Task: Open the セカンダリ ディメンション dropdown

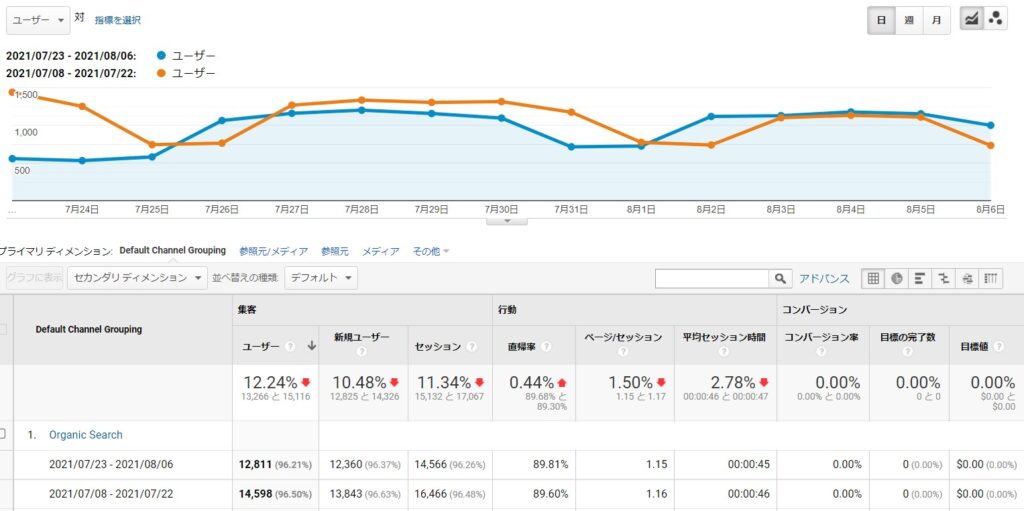Action: [137, 278]
